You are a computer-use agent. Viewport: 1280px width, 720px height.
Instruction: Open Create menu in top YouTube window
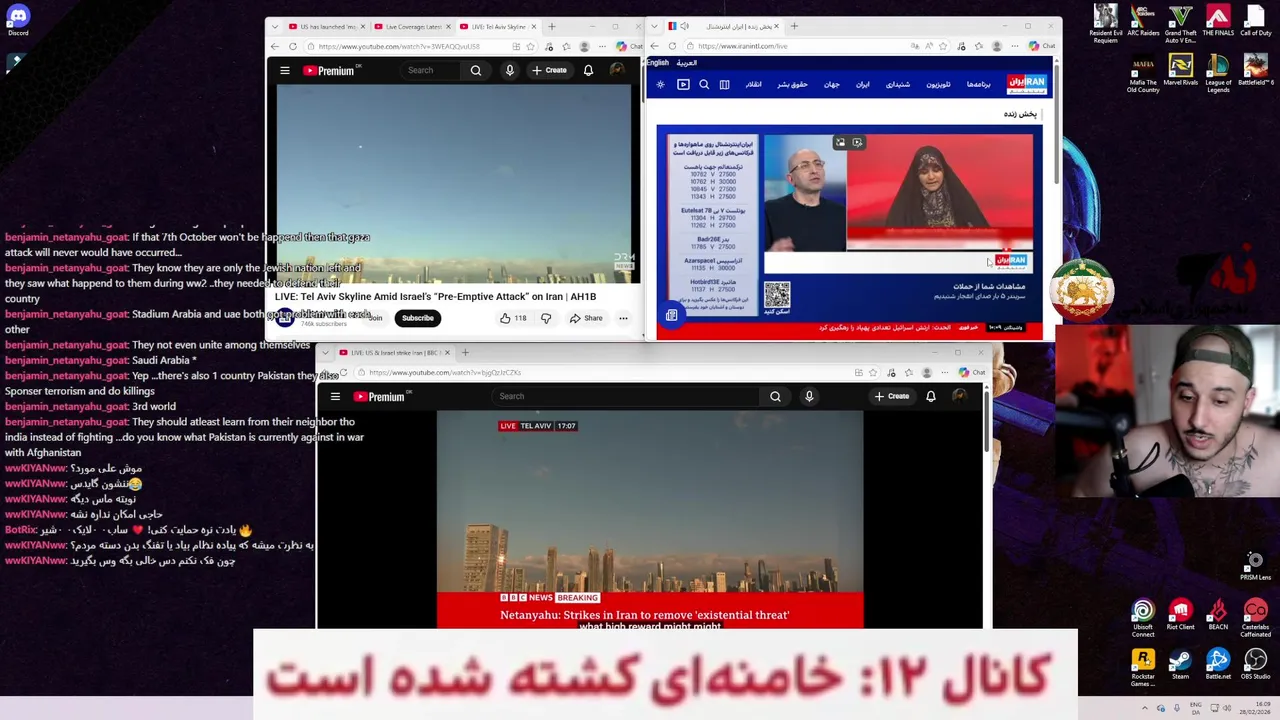(x=550, y=70)
